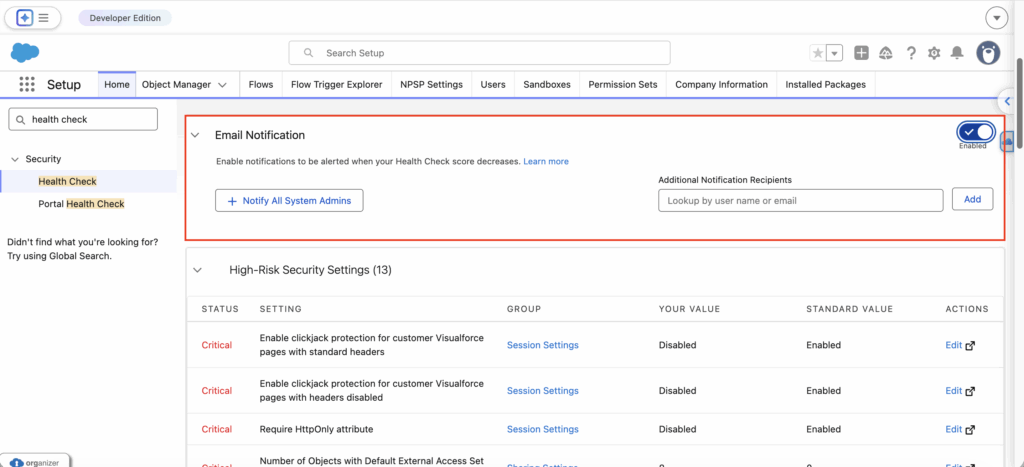This screenshot has width=1024, height=467.
Task: Open the Sandboxes tab
Action: [x=547, y=84]
